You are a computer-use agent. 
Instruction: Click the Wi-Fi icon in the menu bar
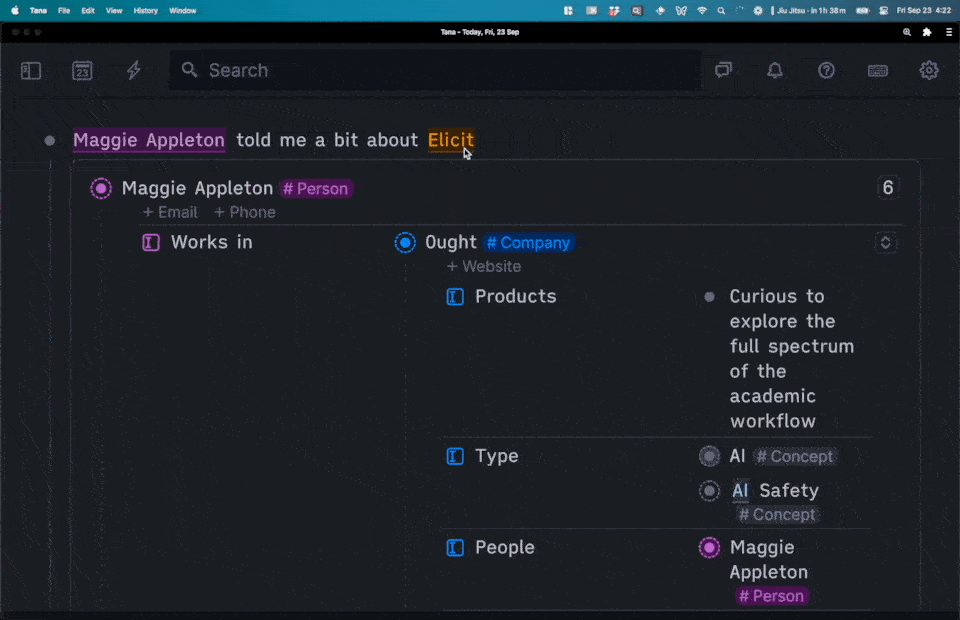[x=702, y=10]
